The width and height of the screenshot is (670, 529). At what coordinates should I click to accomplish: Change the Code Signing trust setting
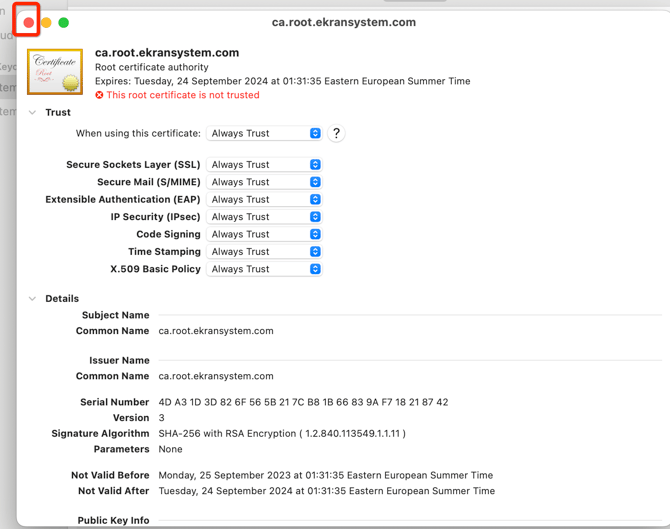tap(264, 234)
